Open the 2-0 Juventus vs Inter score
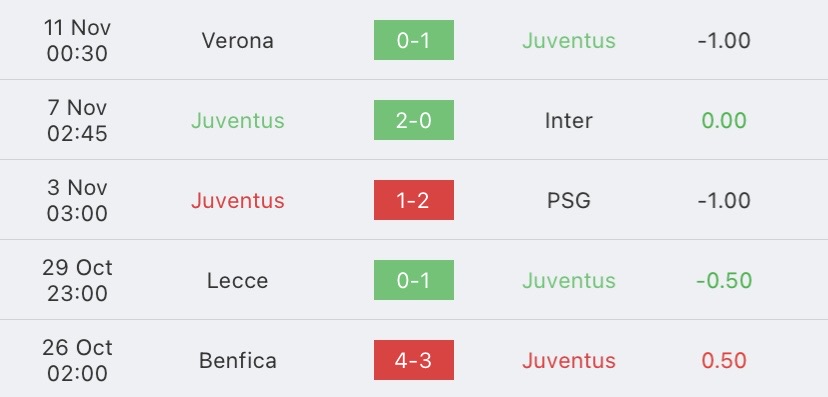Viewport: 828px width, 397px height. (x=414, y=120)
